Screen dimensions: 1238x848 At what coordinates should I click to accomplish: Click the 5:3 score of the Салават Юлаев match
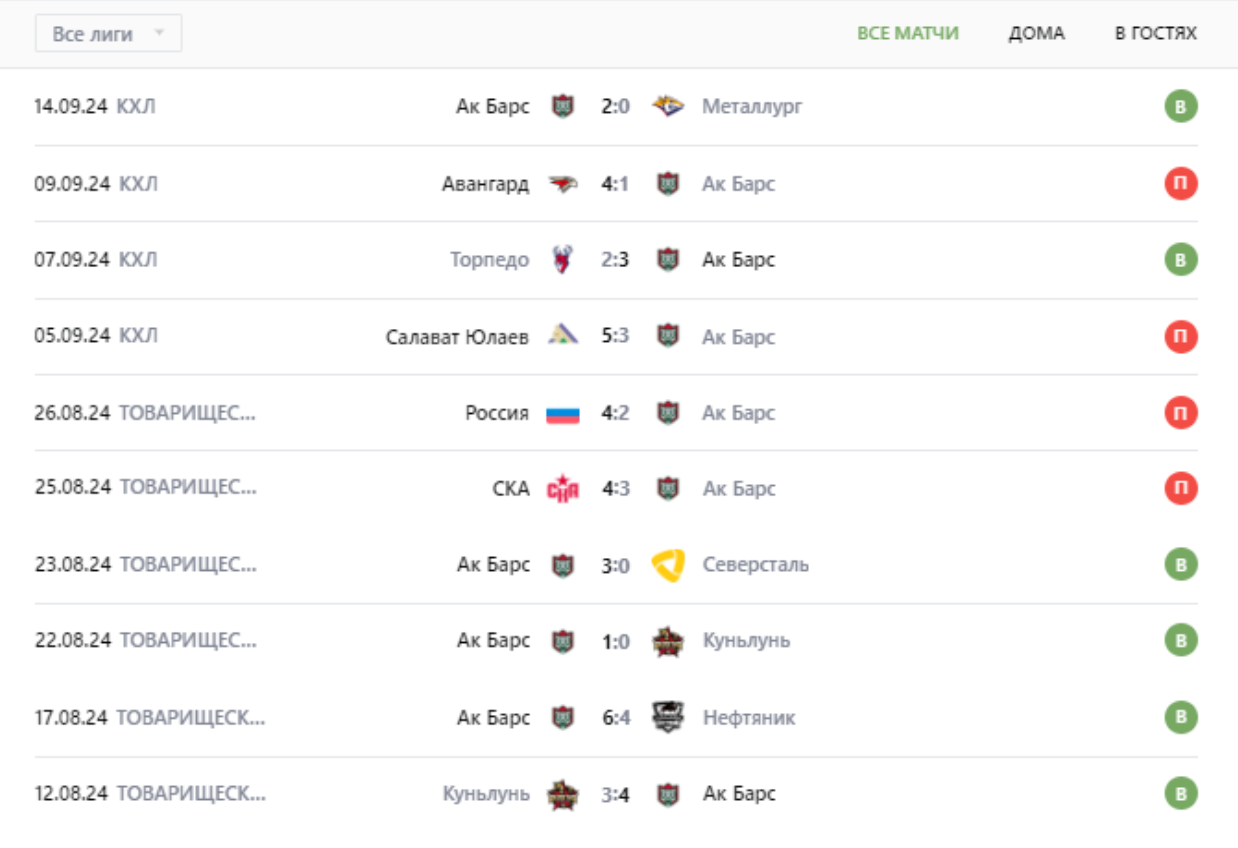615,337
